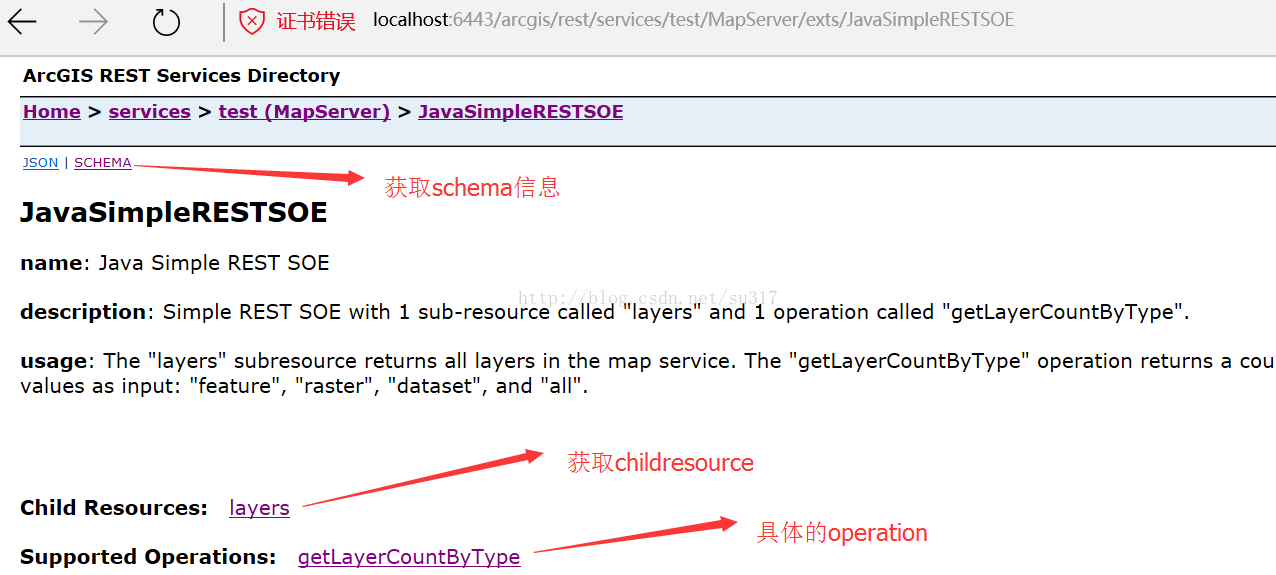Viewport: 1276px width, 575px height.
Task: Click the description paragraph text
Action: click(605, 312)
